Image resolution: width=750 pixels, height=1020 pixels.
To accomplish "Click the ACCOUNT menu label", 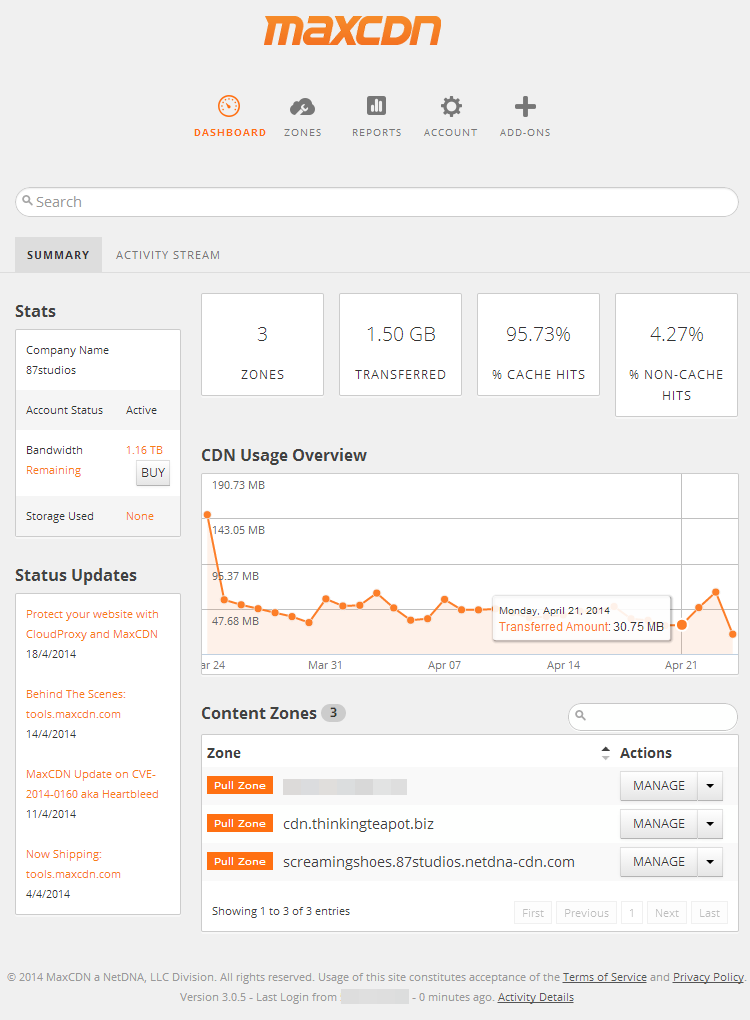I will pyautogui.click(x=450, y=133).
